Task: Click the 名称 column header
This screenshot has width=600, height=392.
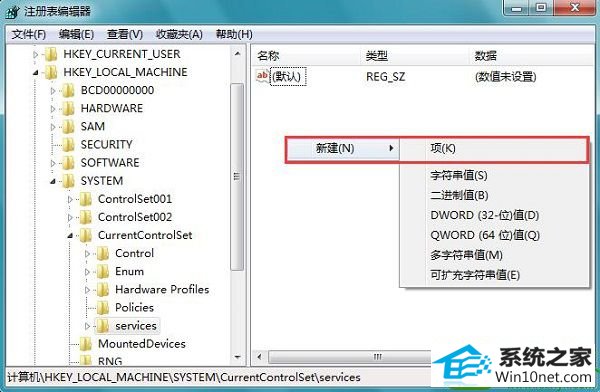Action: 306,56
